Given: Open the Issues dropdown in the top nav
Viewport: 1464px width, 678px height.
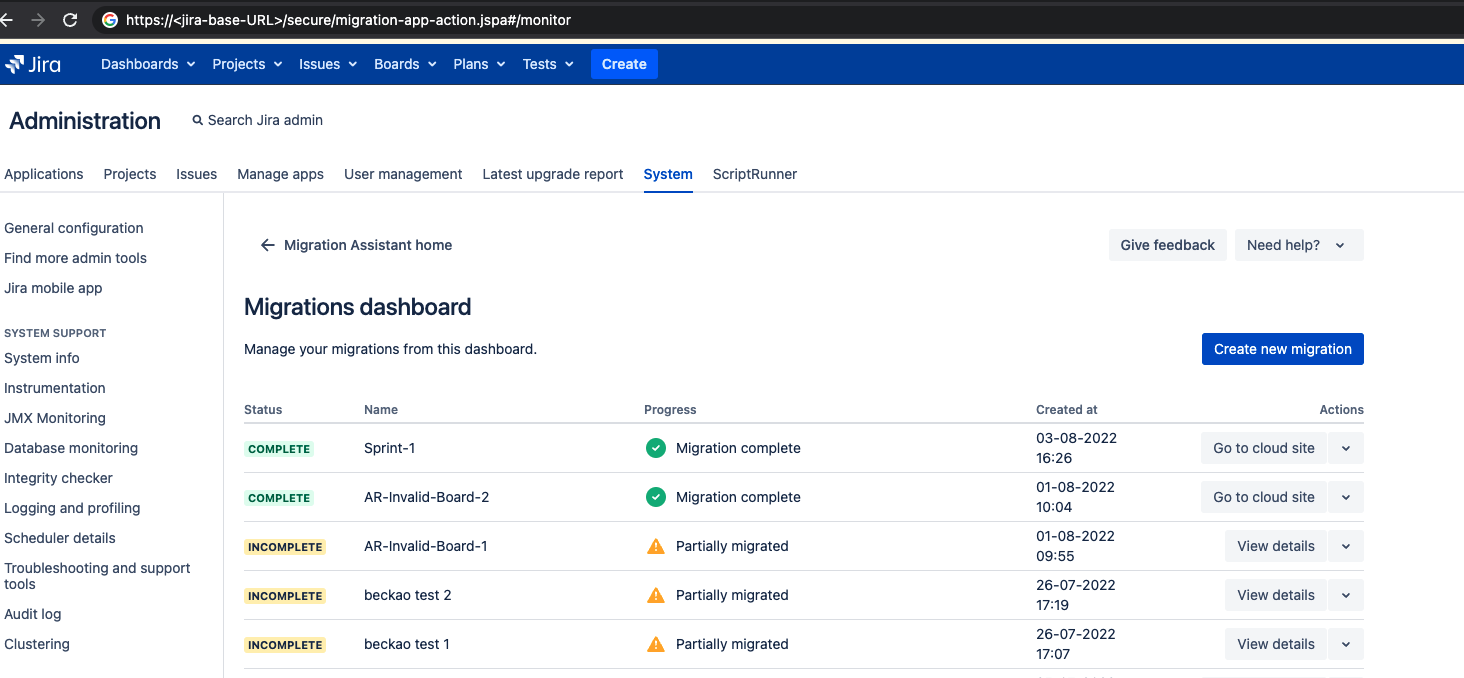Looking at the screenshot, I should (328, 64).
